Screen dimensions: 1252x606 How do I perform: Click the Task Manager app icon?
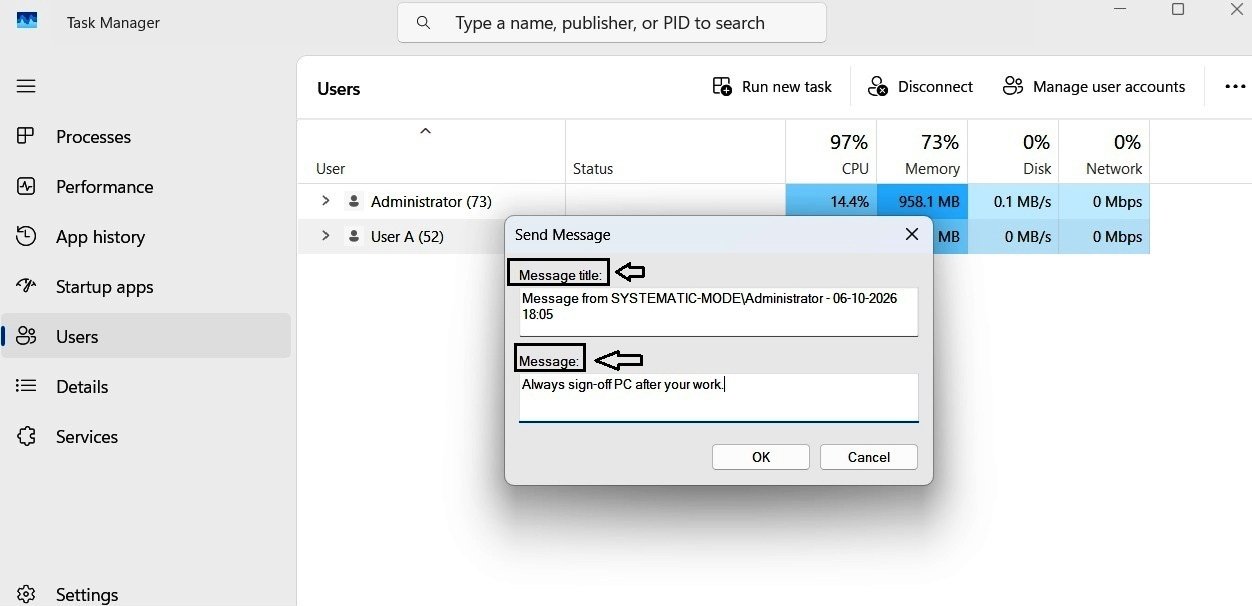27,21
